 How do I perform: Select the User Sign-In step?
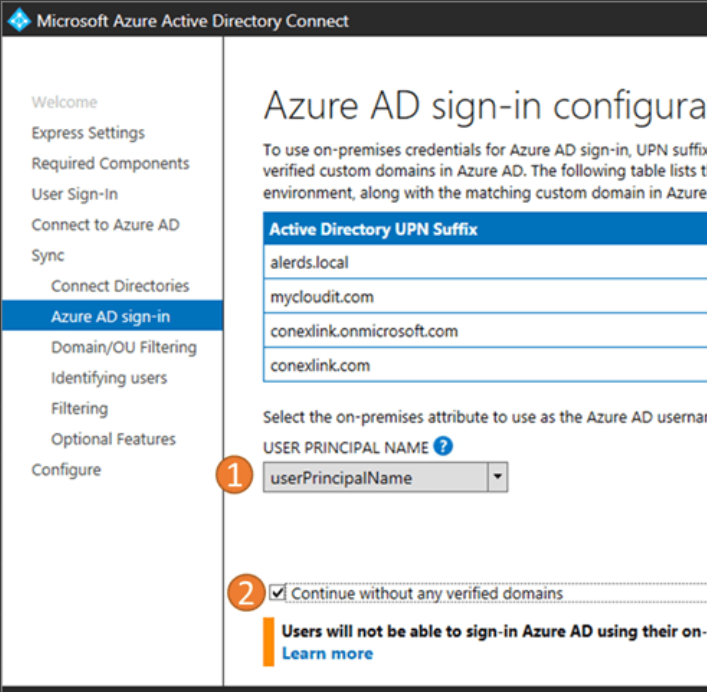point(74,194)
